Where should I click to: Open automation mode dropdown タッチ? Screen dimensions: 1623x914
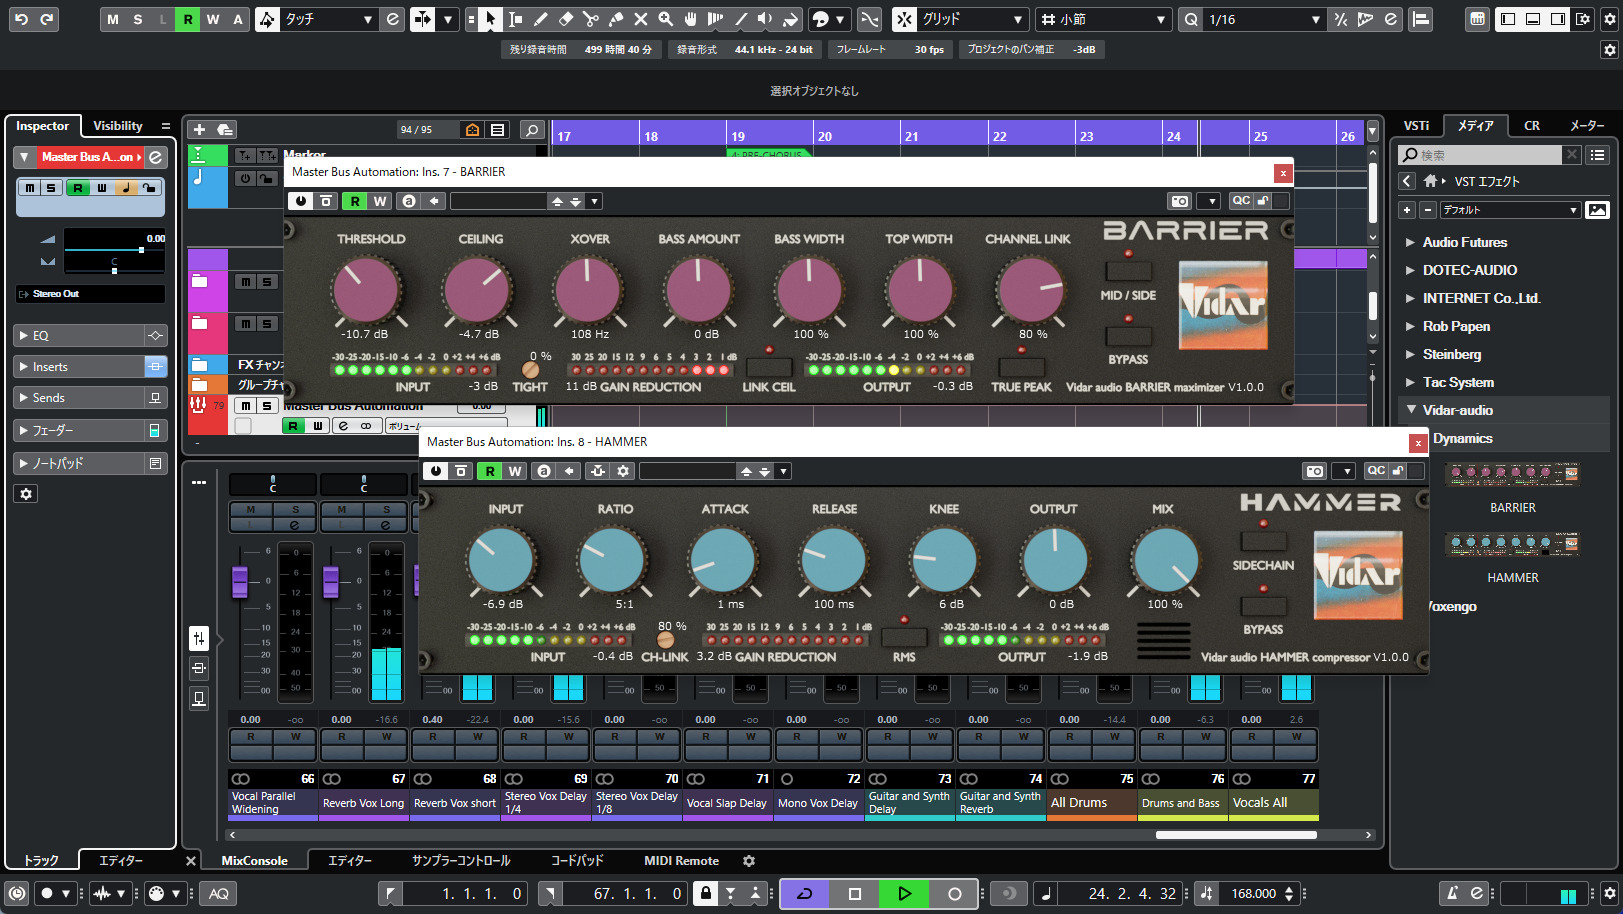[x=328, y=19]
